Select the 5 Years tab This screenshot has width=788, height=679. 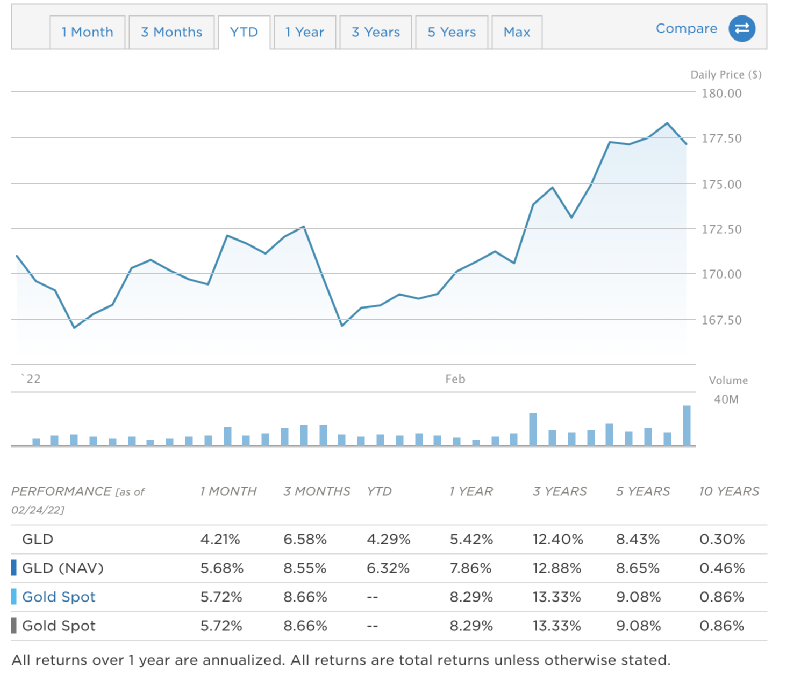coord(451,32)
